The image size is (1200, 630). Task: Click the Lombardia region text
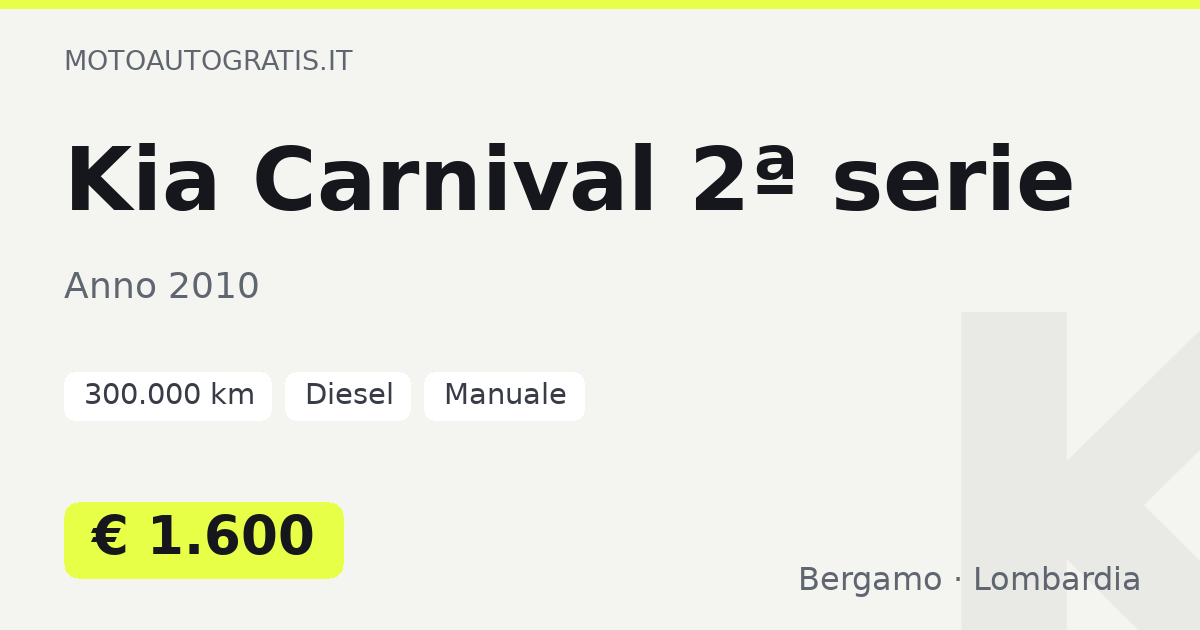pos(1057,580)
